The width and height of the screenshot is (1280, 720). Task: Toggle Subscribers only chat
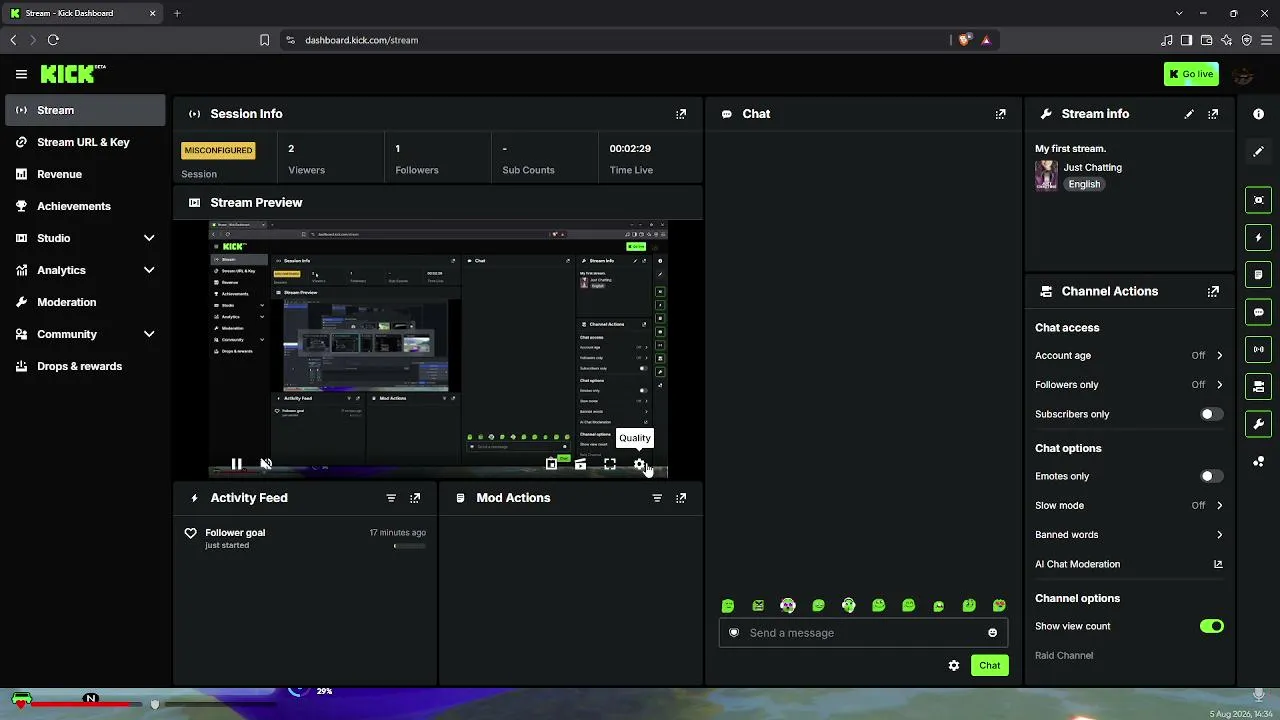[x=1211, y=414]
